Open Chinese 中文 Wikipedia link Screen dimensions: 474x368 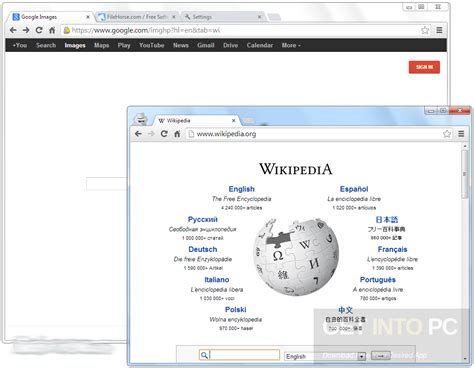pos(346,310)
